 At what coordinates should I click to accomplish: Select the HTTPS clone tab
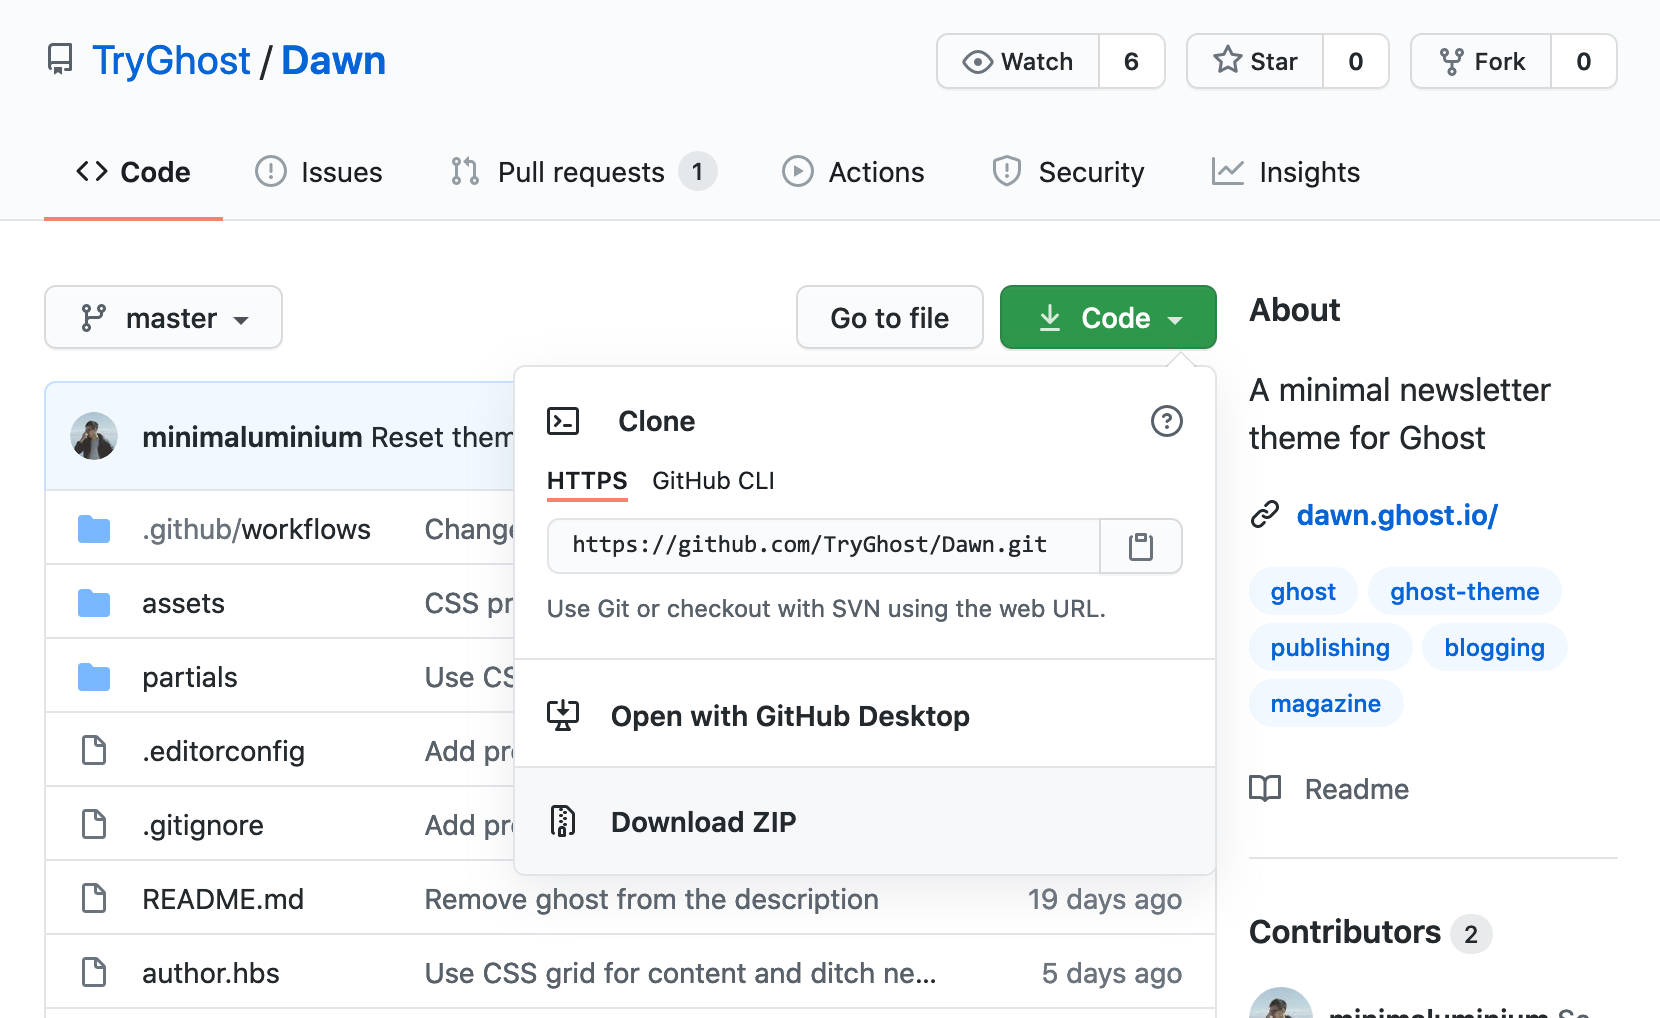[x=587, y=481]
